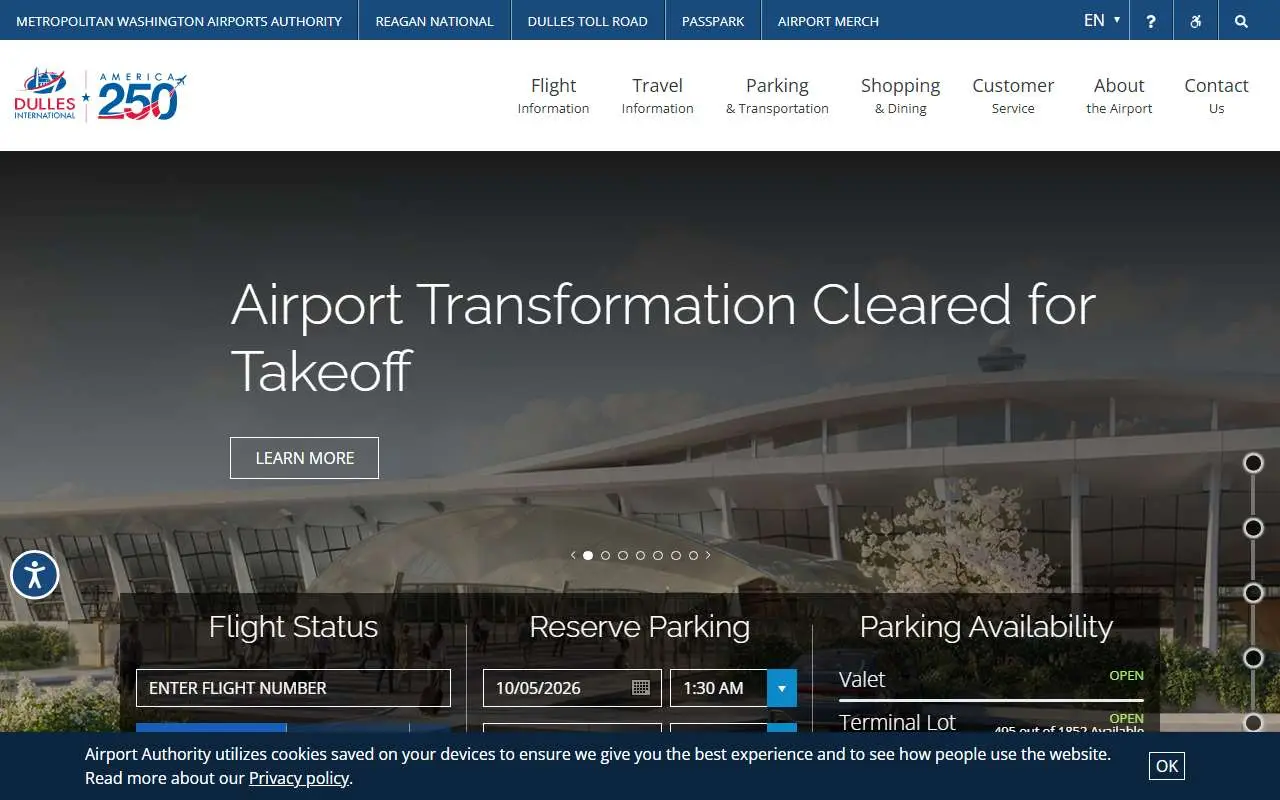Open the EN language dropdown

click(x=1102, y=20)
